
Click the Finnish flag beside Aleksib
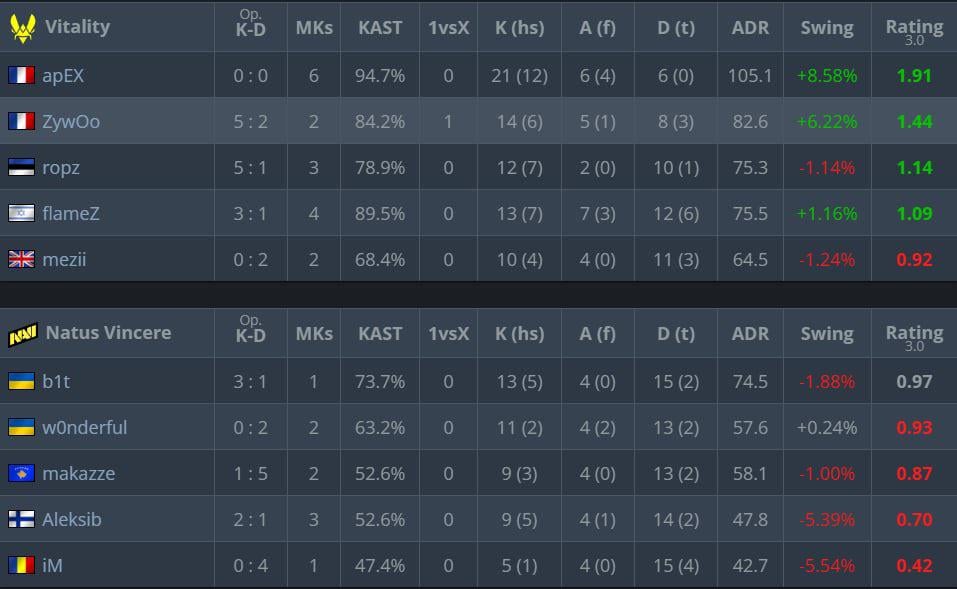tap(21, 520)
